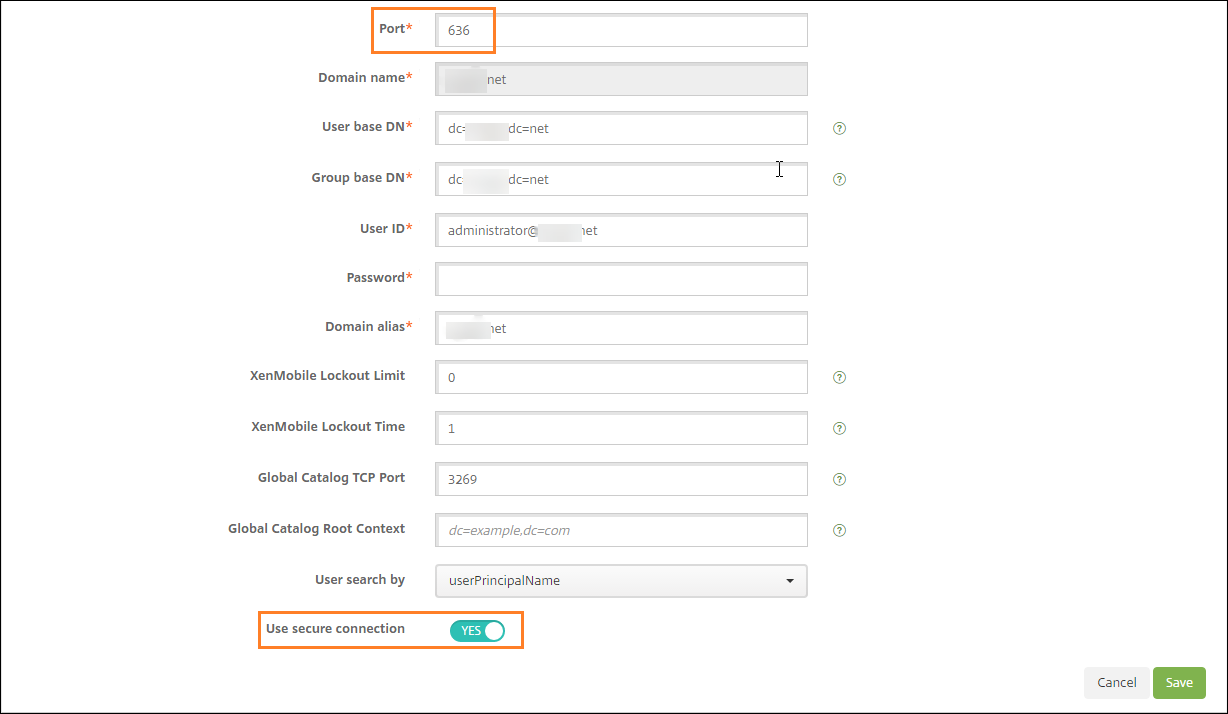Toggle the Use secure connection switch
This screenshot has width=1228, height=714.
[x=477, y=631]
